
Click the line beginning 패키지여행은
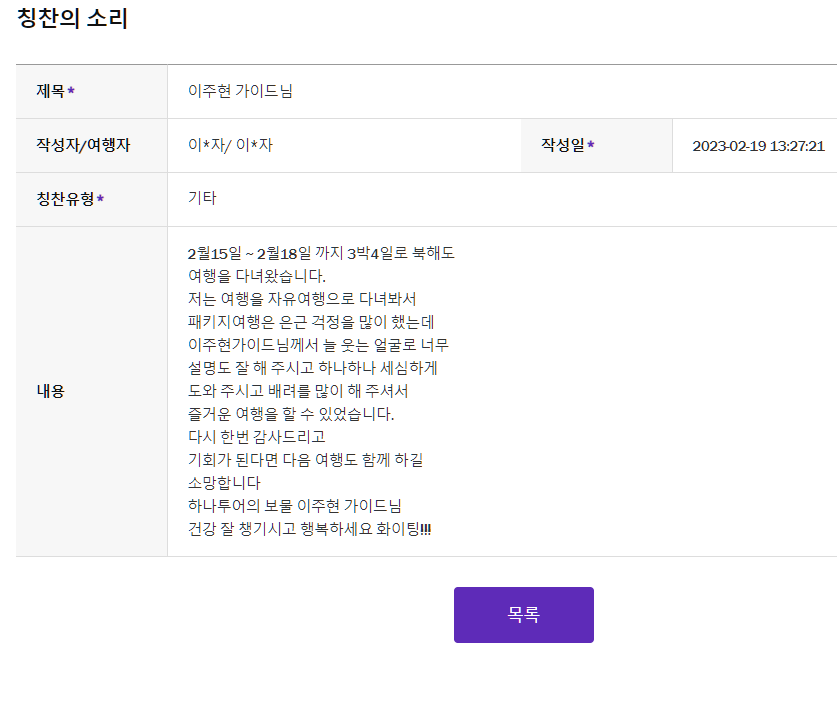[x=311, y=322]
